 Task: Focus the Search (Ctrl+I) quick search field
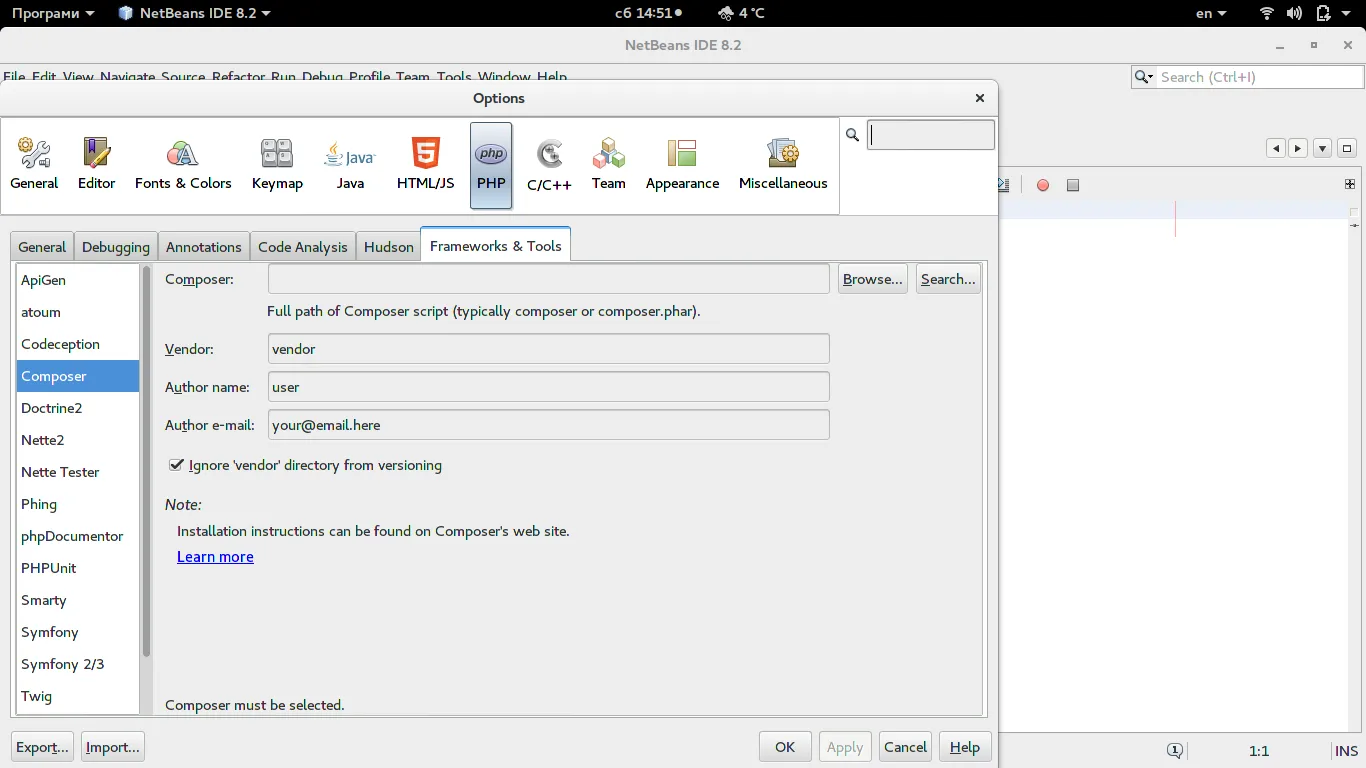point(1259,77)
